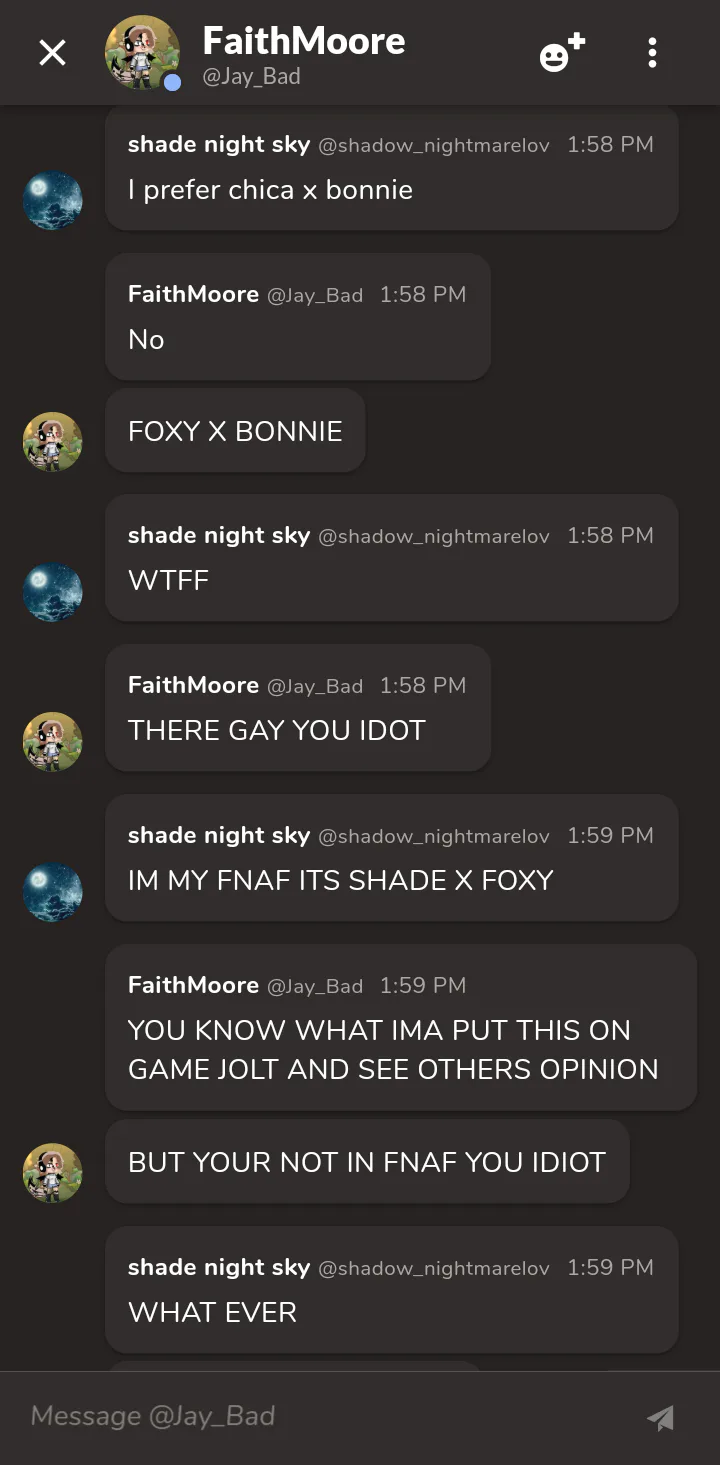Select the 'WHAT EVER' message bubble
This screenshot has width=720, height=1465.
(392, 1290)
